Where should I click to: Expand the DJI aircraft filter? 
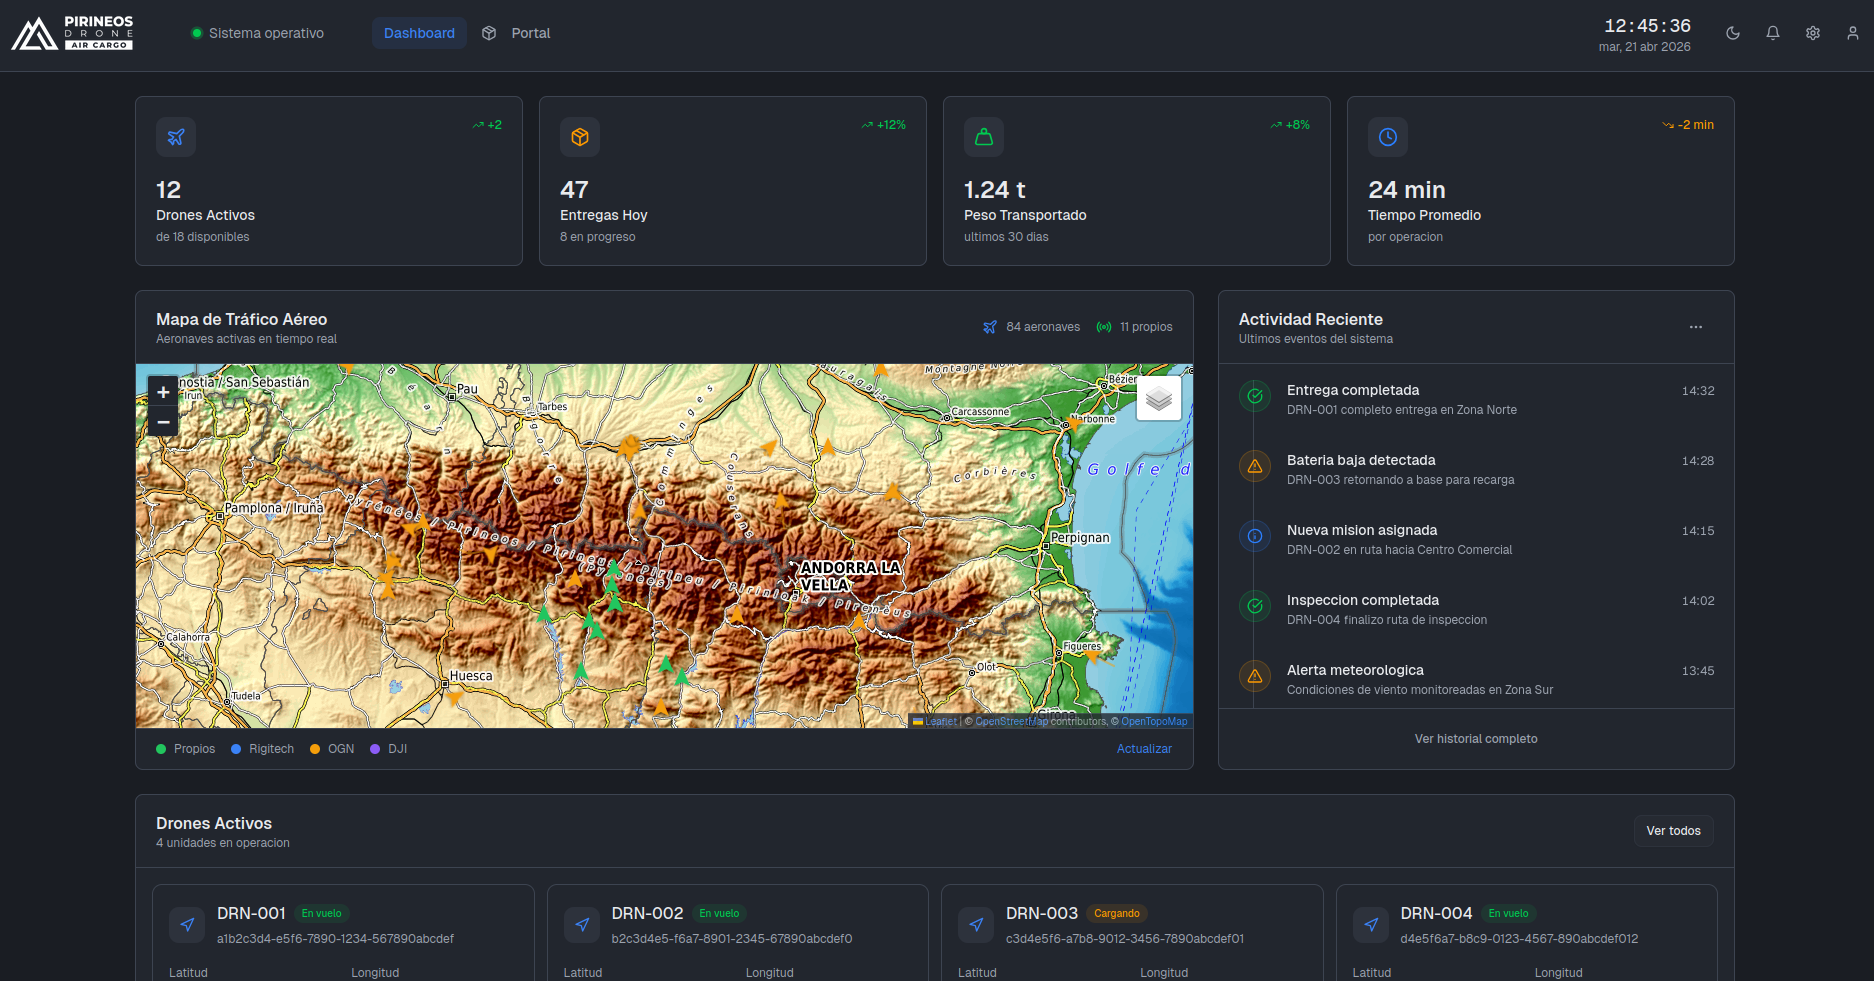389,748
